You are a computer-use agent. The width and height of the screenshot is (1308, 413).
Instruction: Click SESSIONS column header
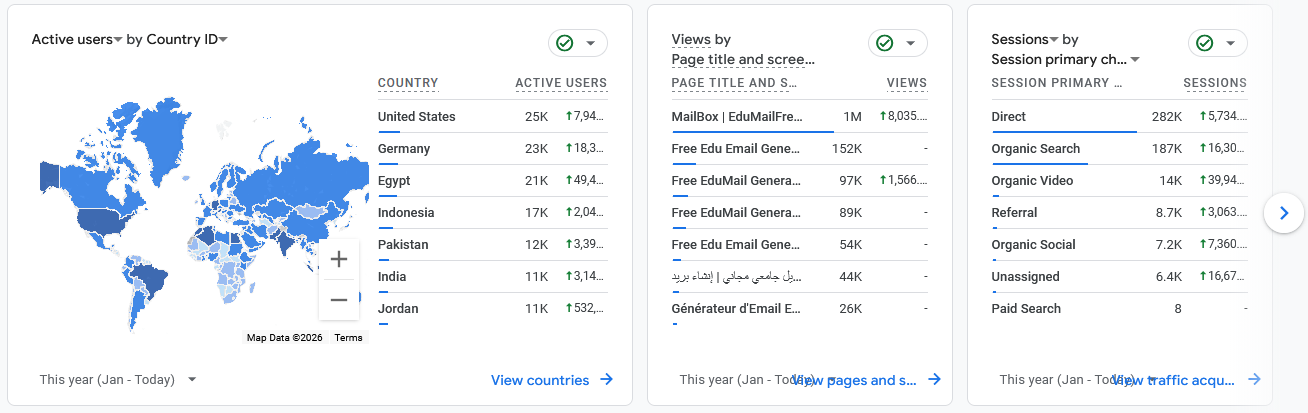pyautogui.click(x=1215, y=83)
